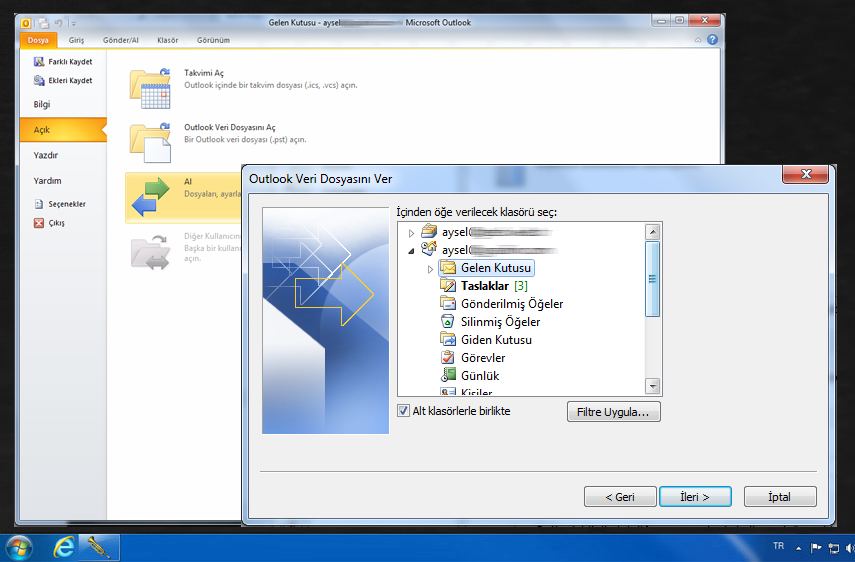Expand the first aysel account tree node

pyautogui.click(x=411, y=233)
